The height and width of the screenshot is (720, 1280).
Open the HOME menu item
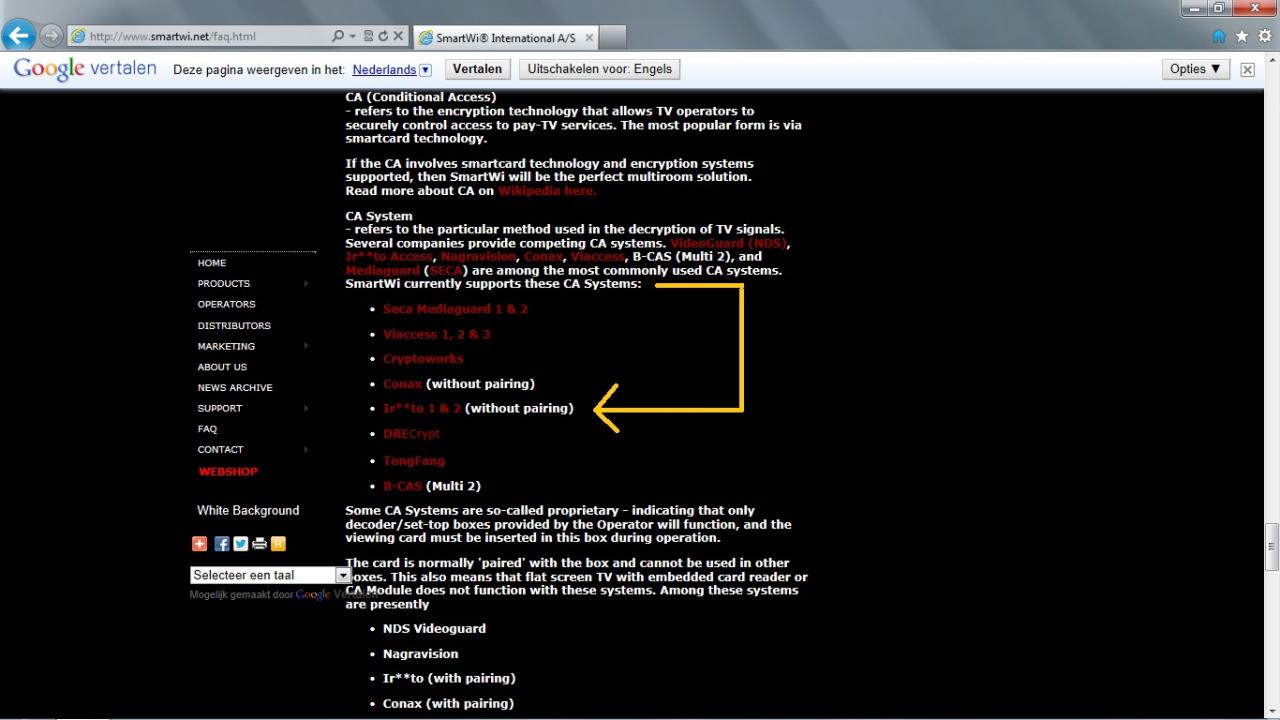pos(212,263)
